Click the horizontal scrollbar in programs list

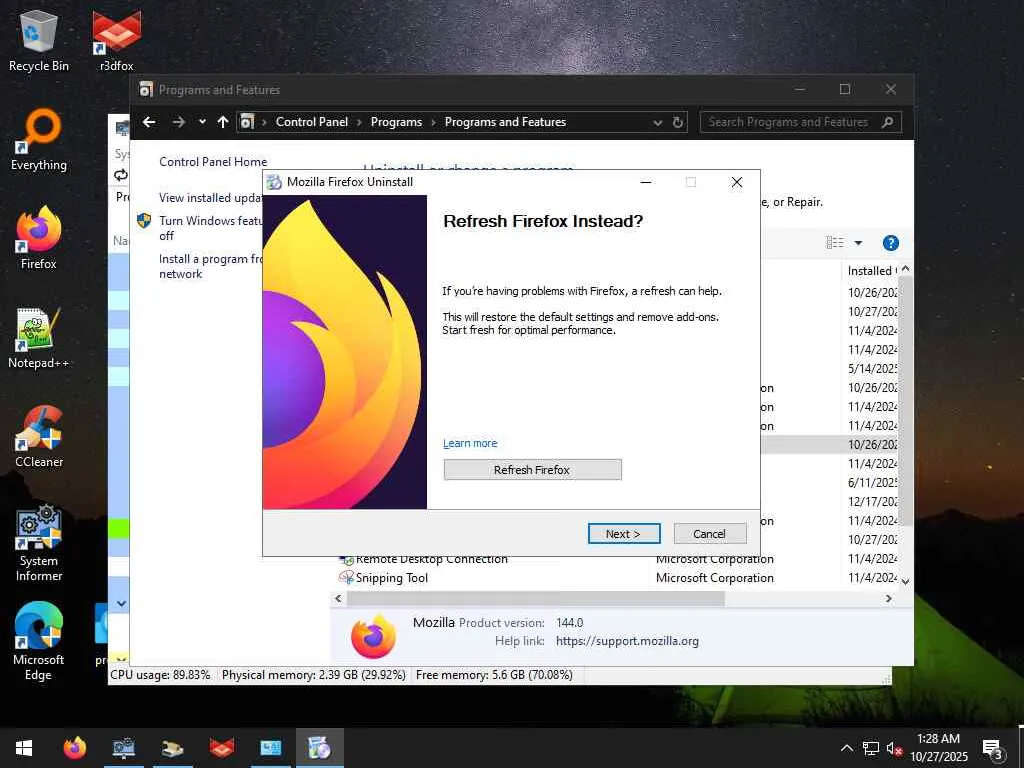coord(536,599)
